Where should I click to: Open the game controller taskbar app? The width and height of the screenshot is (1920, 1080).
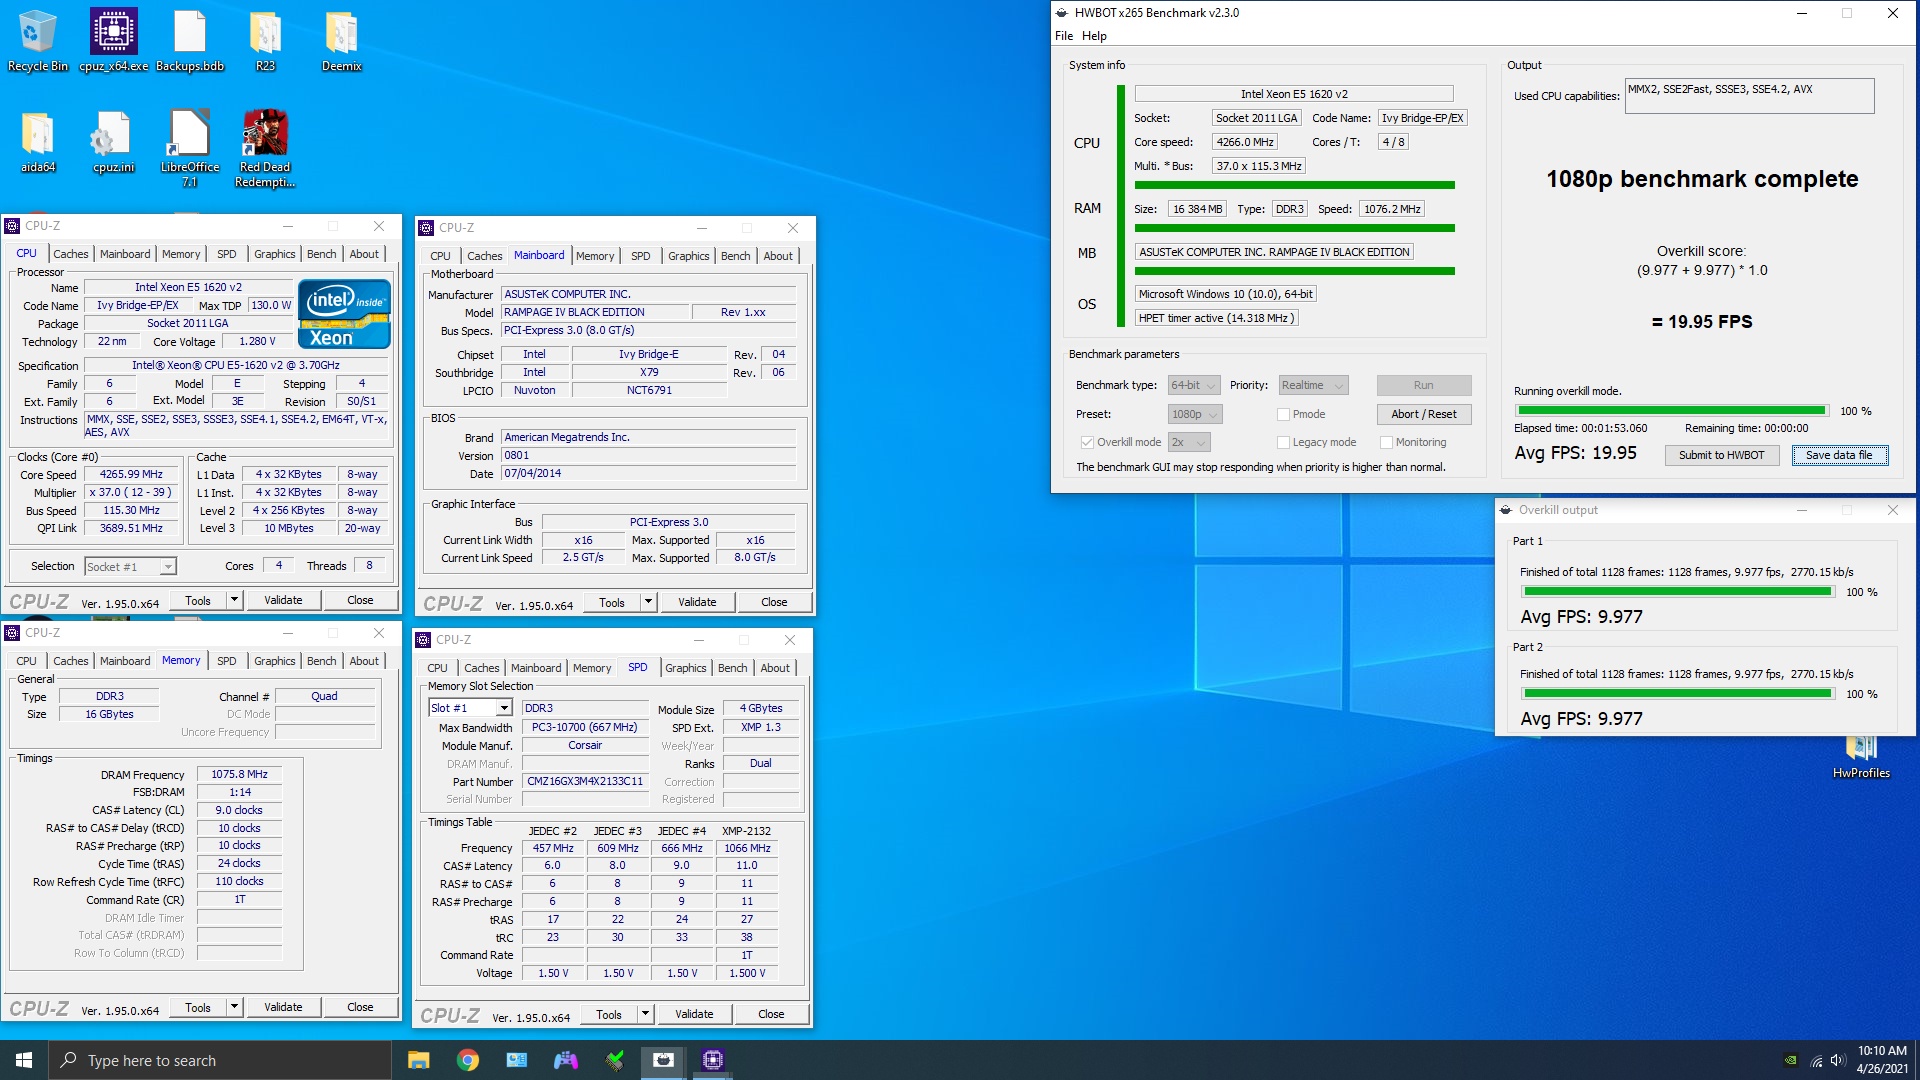[x=566, y=1060]
